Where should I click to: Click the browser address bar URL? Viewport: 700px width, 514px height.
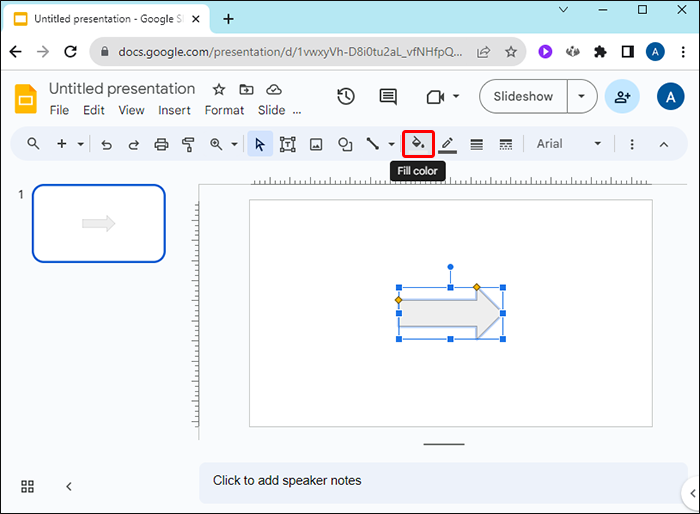[x=290, y=52]
